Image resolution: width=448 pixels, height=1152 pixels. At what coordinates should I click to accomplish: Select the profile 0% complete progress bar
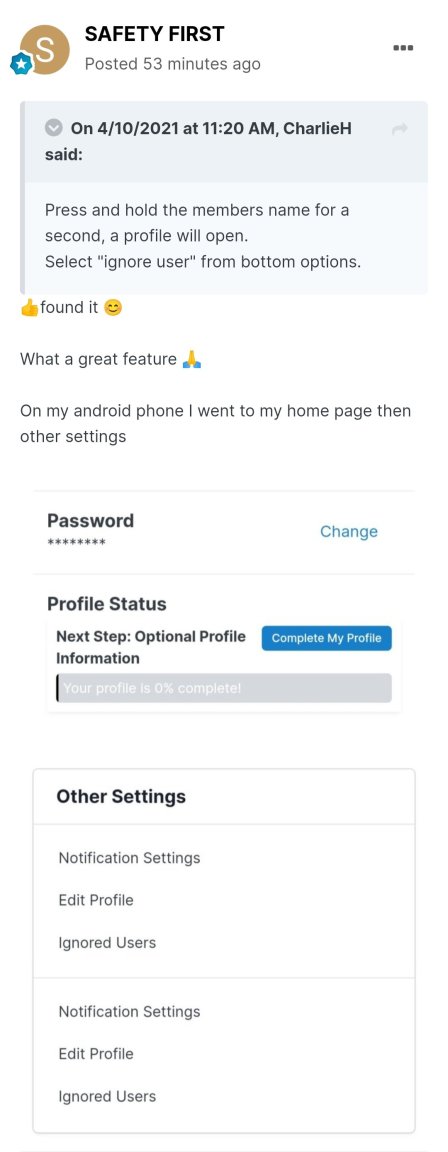(x=224, y=688)
